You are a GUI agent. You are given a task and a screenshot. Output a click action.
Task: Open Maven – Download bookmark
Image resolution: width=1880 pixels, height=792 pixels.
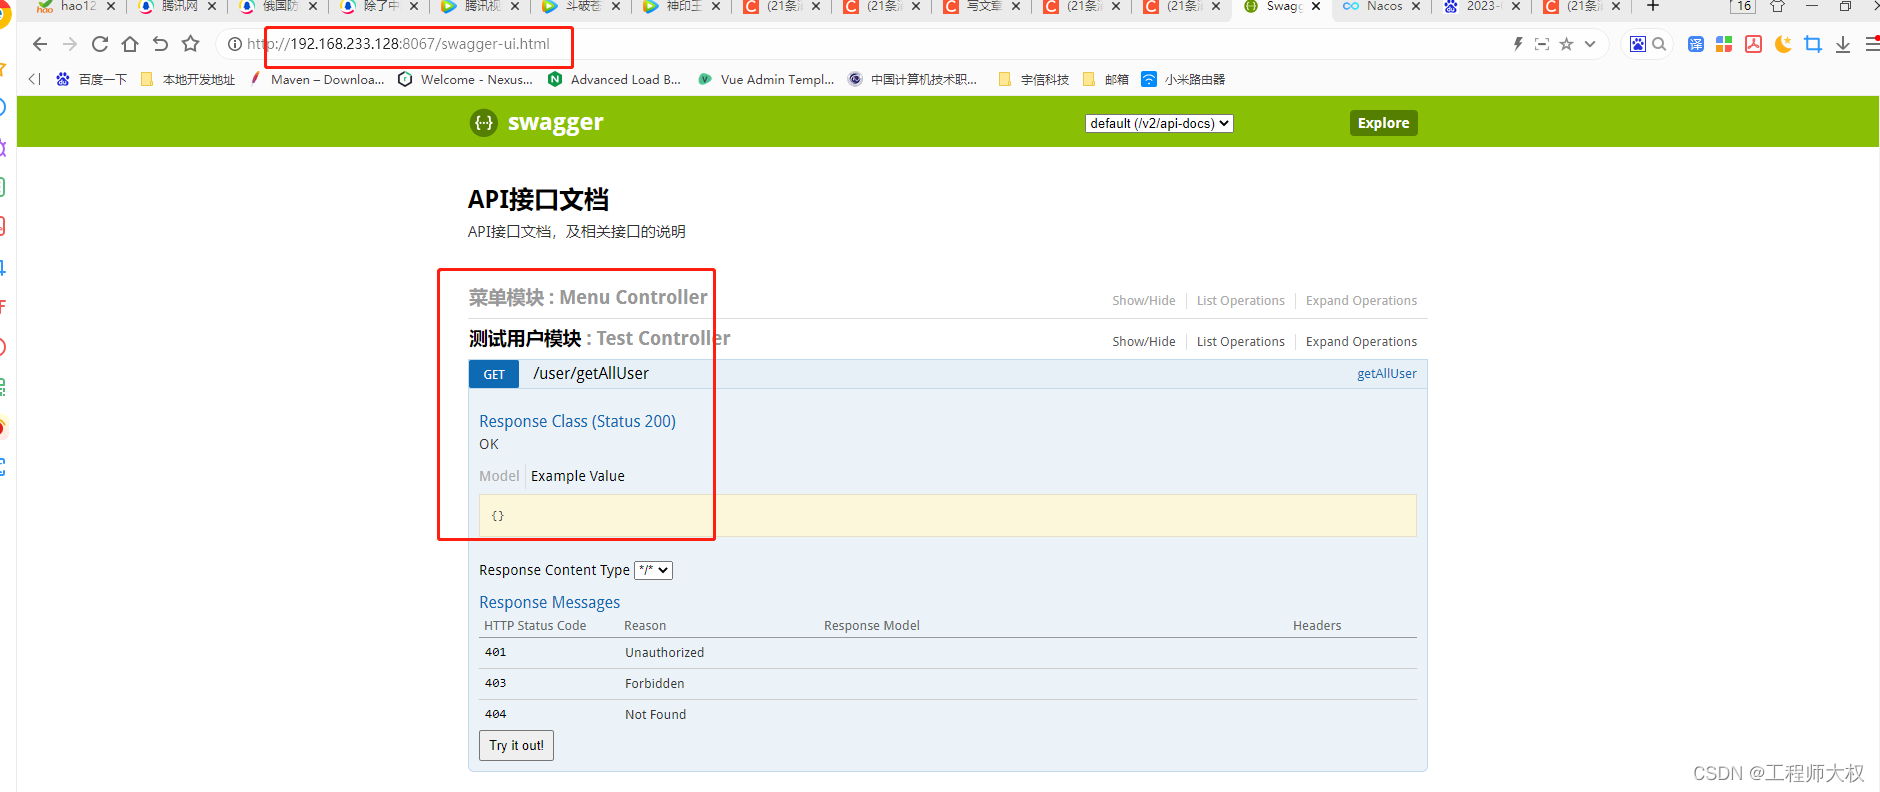317,79
